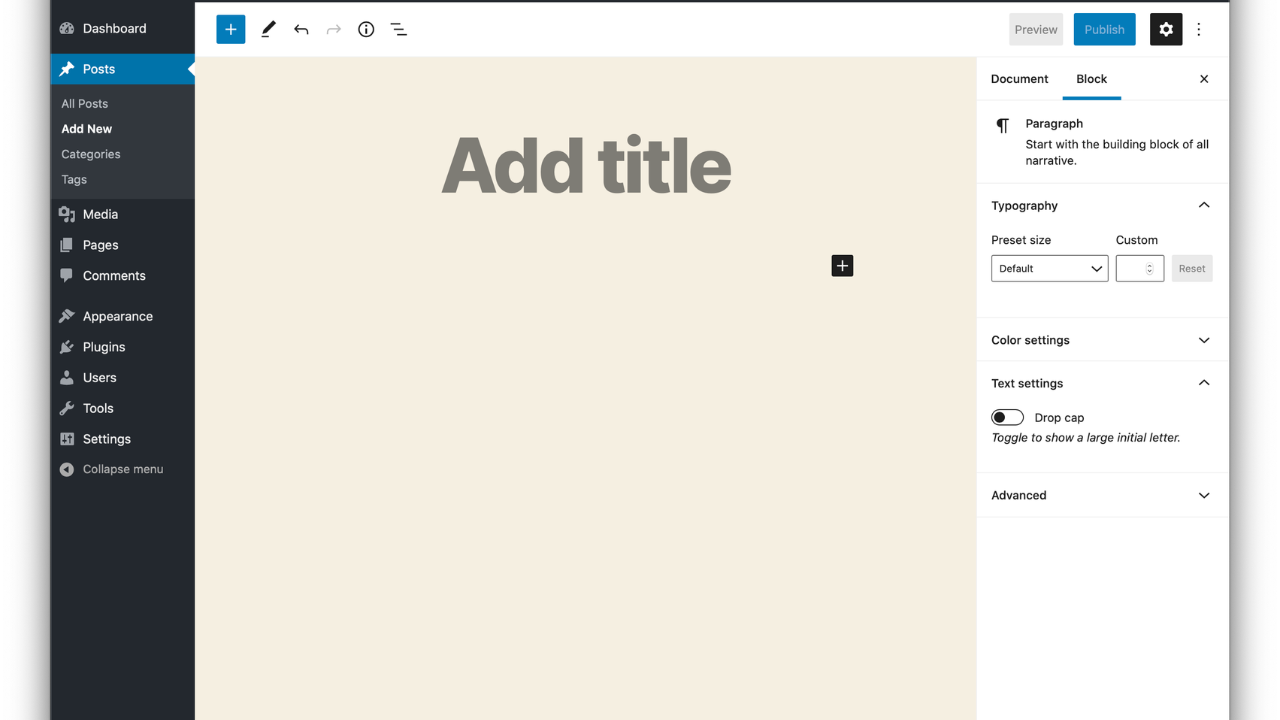The height and width of the screenshot is (720, 1280).
Task: Open the More tools ellipsis menu
Action: 1198,29
